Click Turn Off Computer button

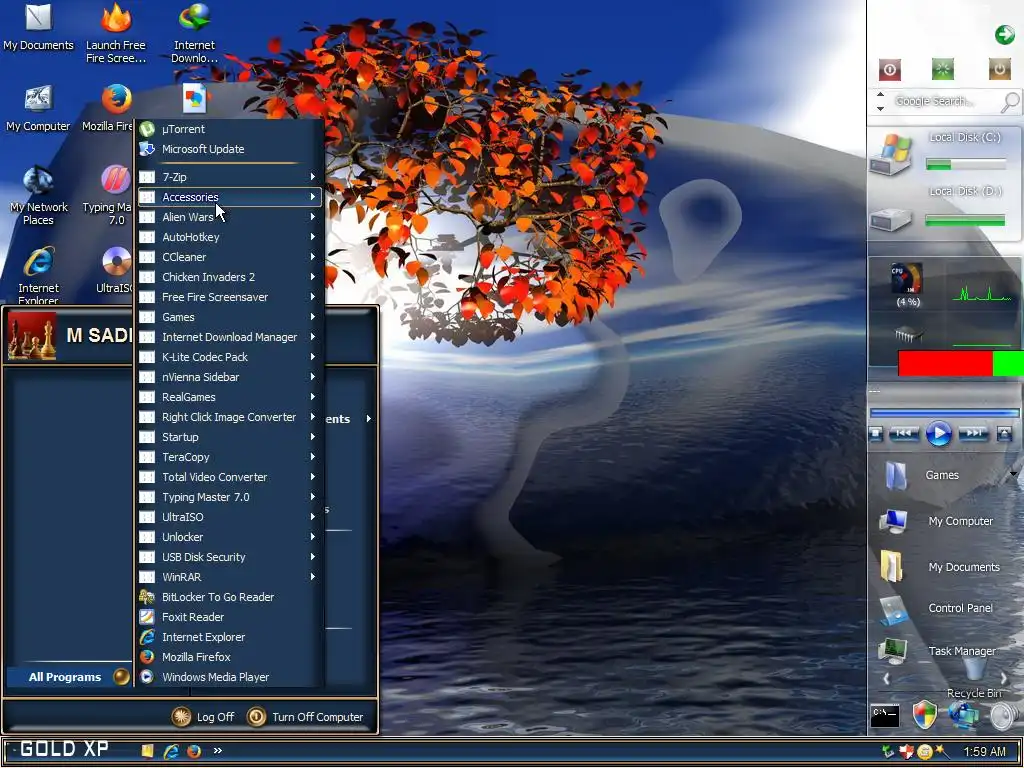[305, 717]
